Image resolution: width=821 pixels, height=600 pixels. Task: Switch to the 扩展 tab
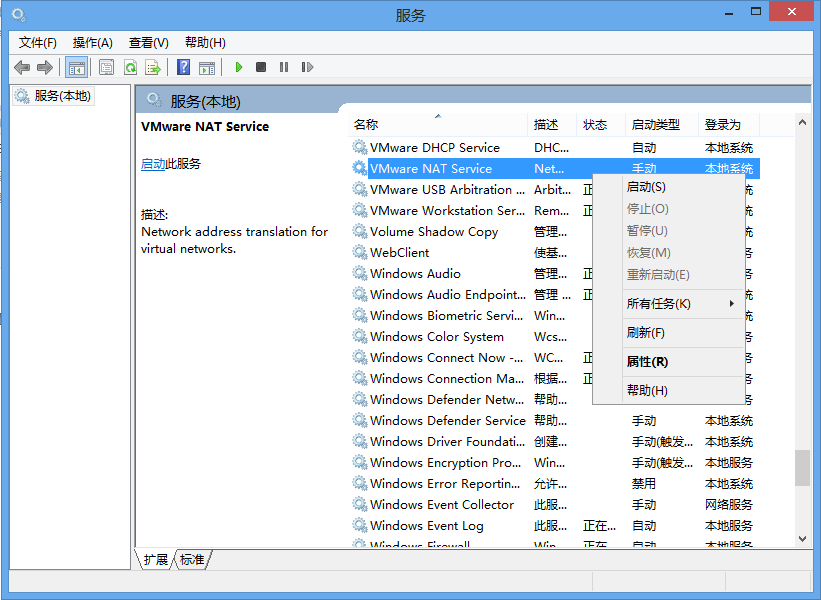click(155, 560)
